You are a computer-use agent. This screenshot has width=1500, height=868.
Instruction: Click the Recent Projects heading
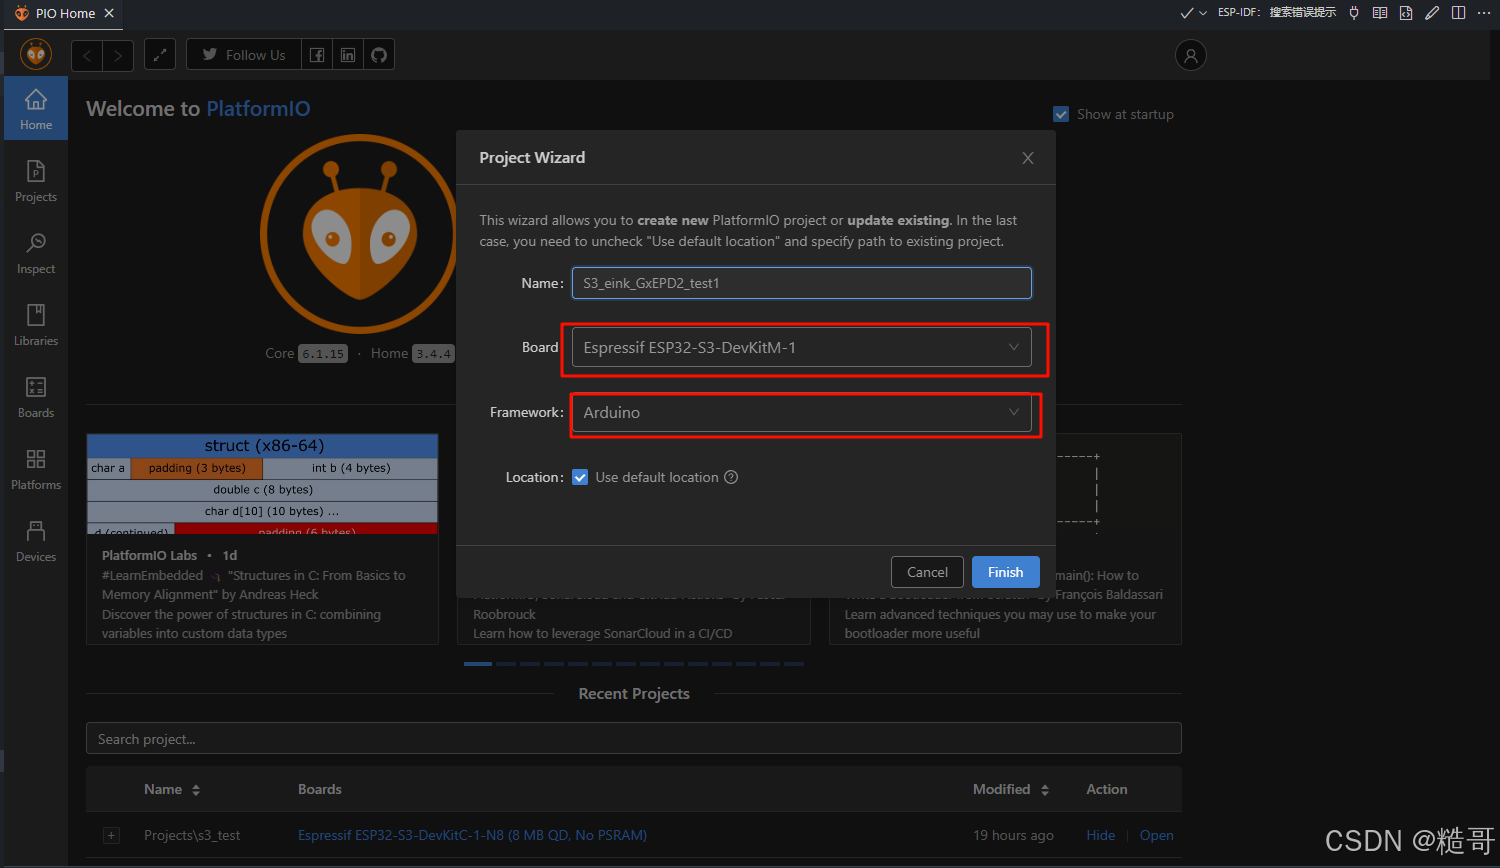[634, 694]
